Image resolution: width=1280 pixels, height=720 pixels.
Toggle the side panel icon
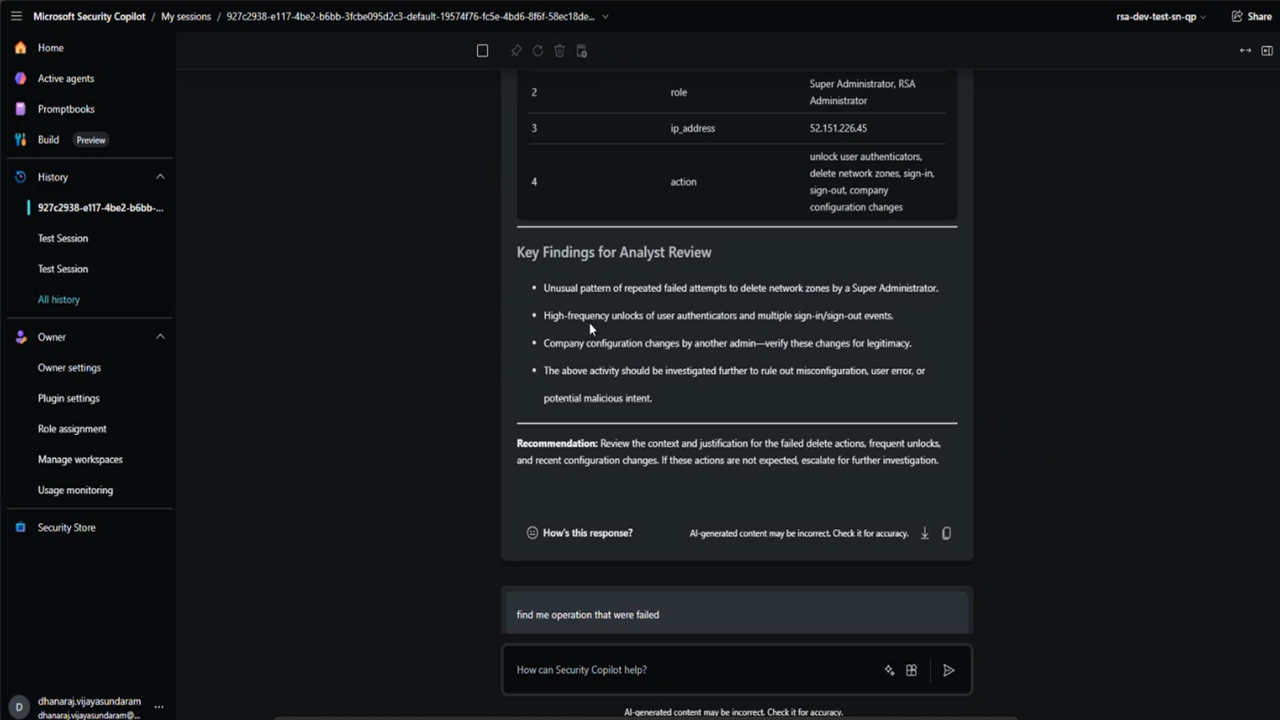[1267, 51]
